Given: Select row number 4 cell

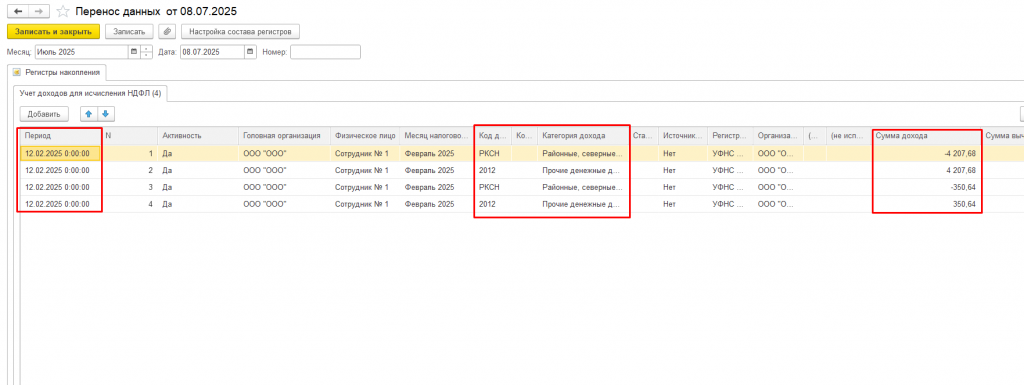Looking at the screenshot, I should click(129, 204).
